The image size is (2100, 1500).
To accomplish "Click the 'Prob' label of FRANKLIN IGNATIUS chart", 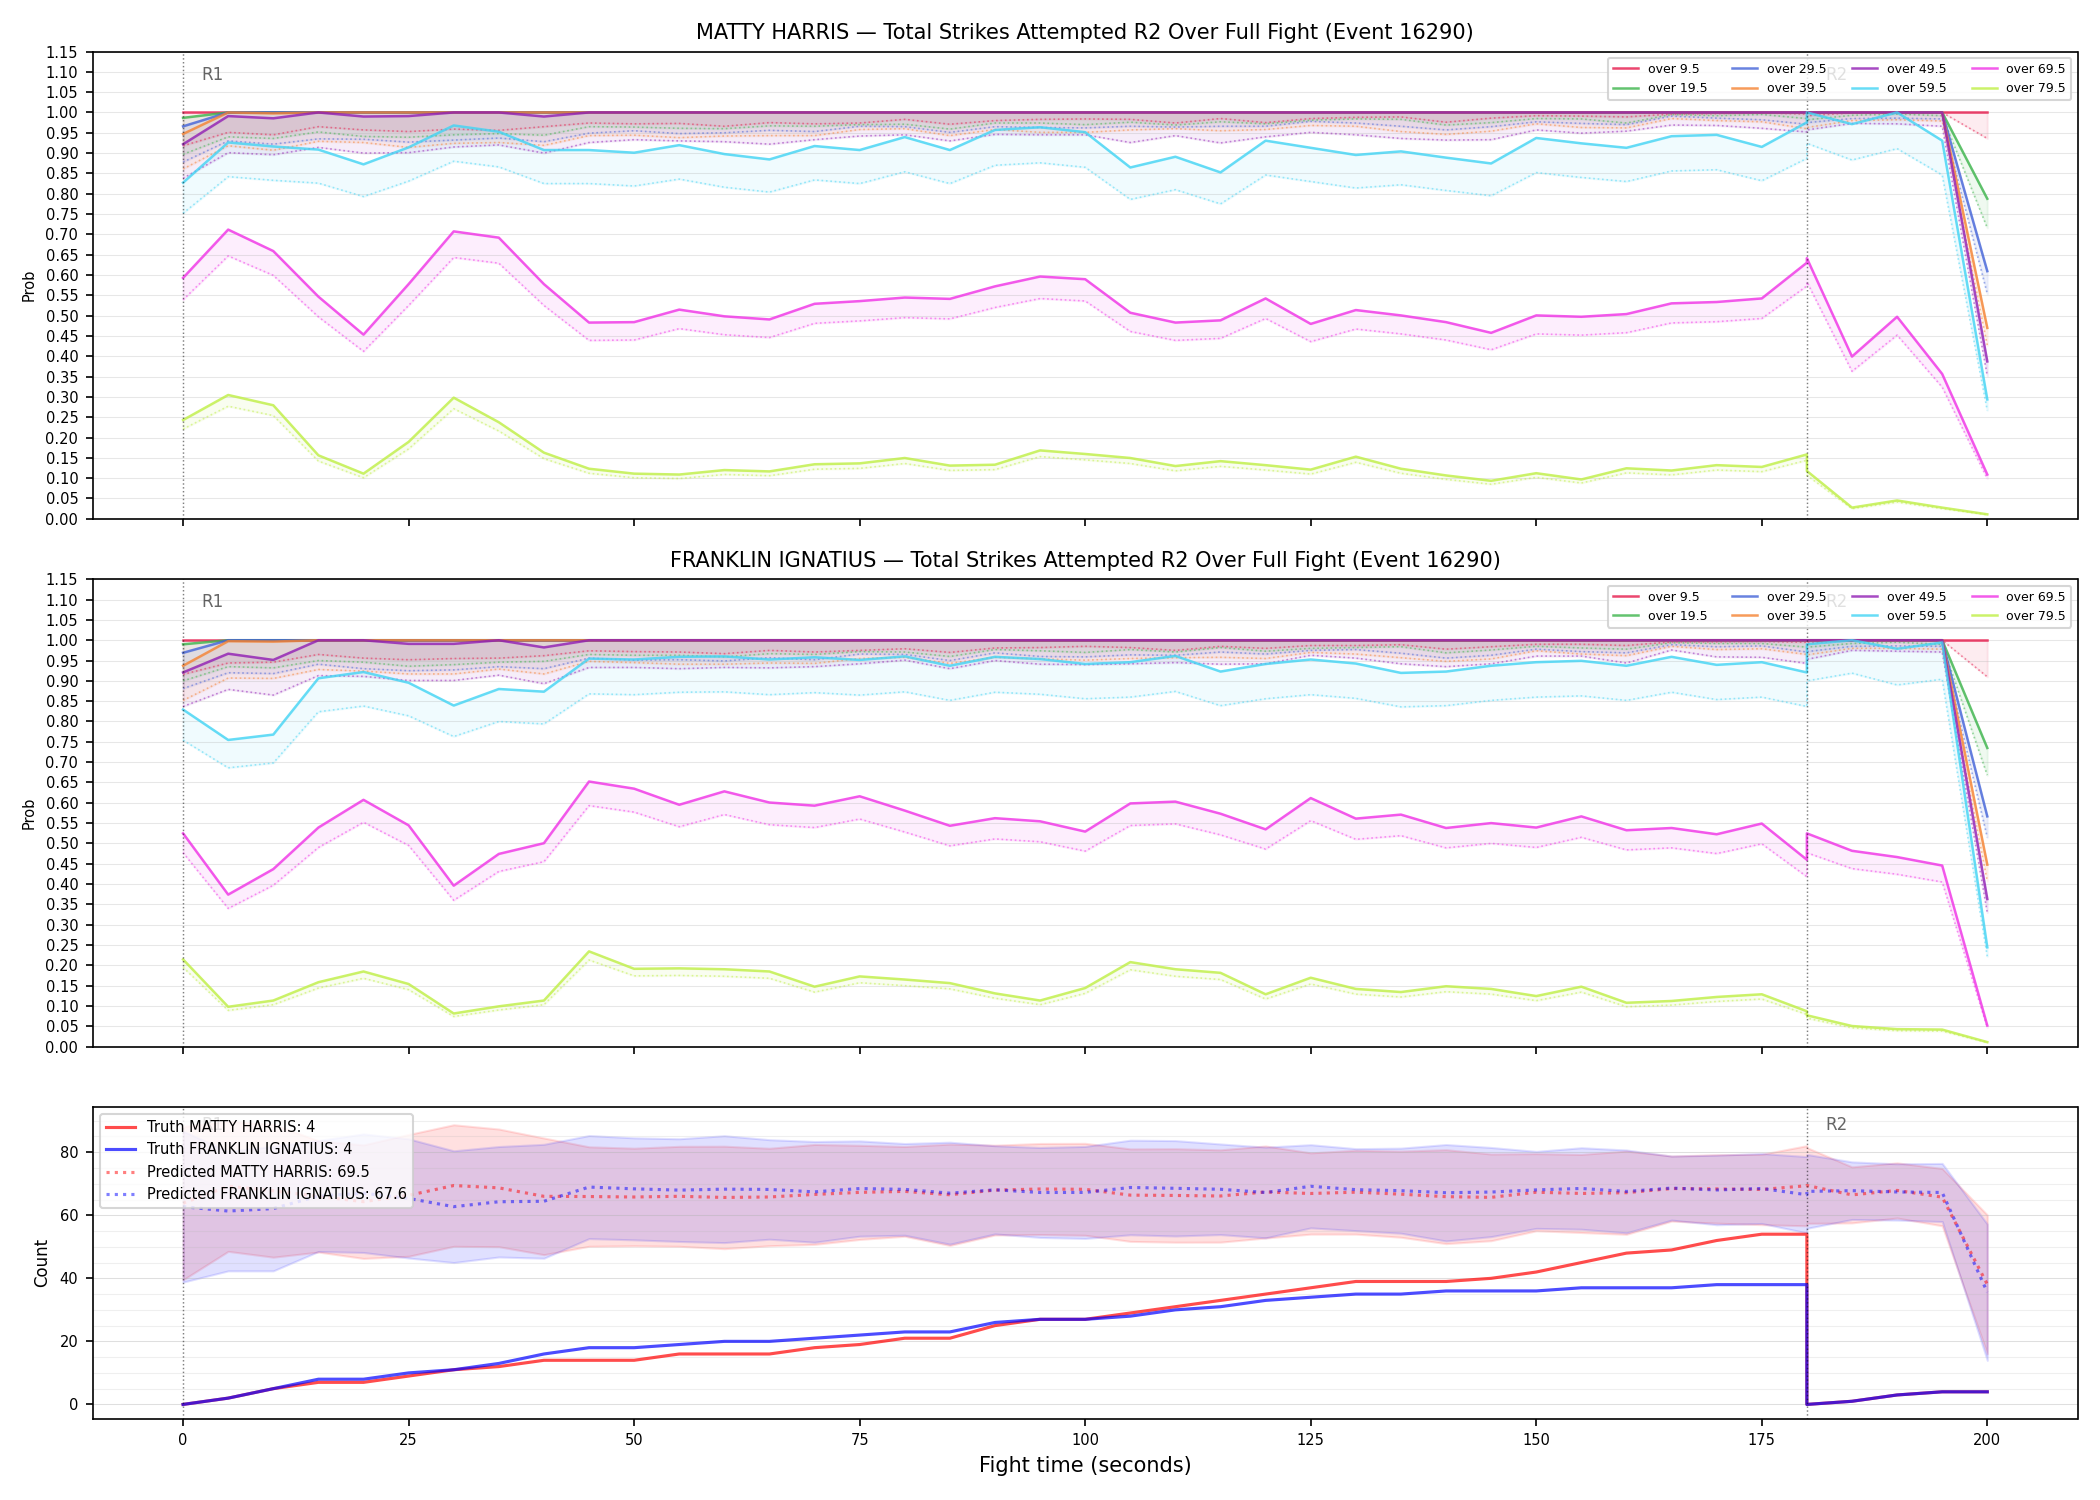I will click(29, 814).
